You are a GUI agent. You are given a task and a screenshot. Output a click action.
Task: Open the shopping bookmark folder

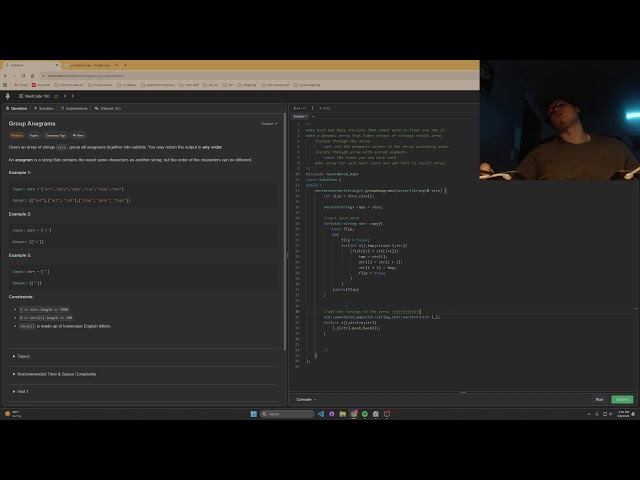[x=247, y=85]
